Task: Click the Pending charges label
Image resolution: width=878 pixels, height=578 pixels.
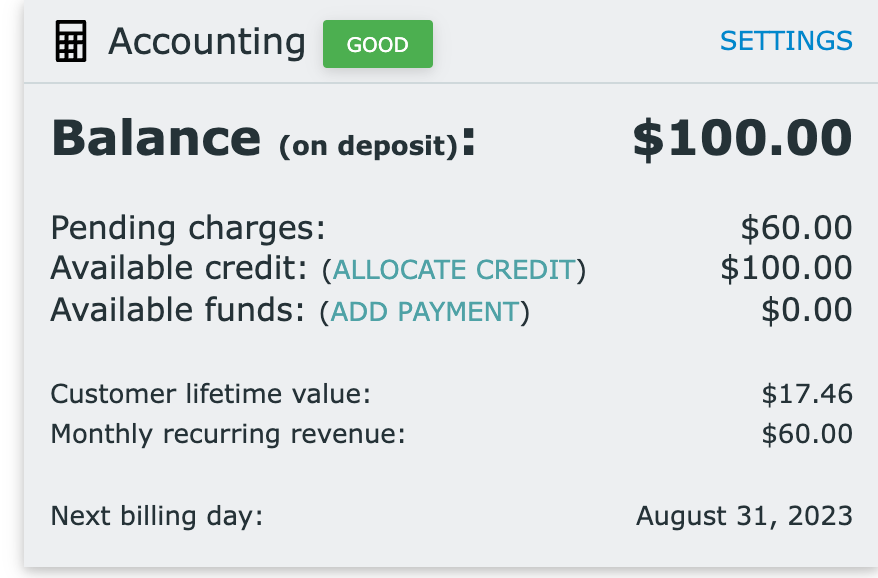Action: pyautogui.click(x=188, y=228)
